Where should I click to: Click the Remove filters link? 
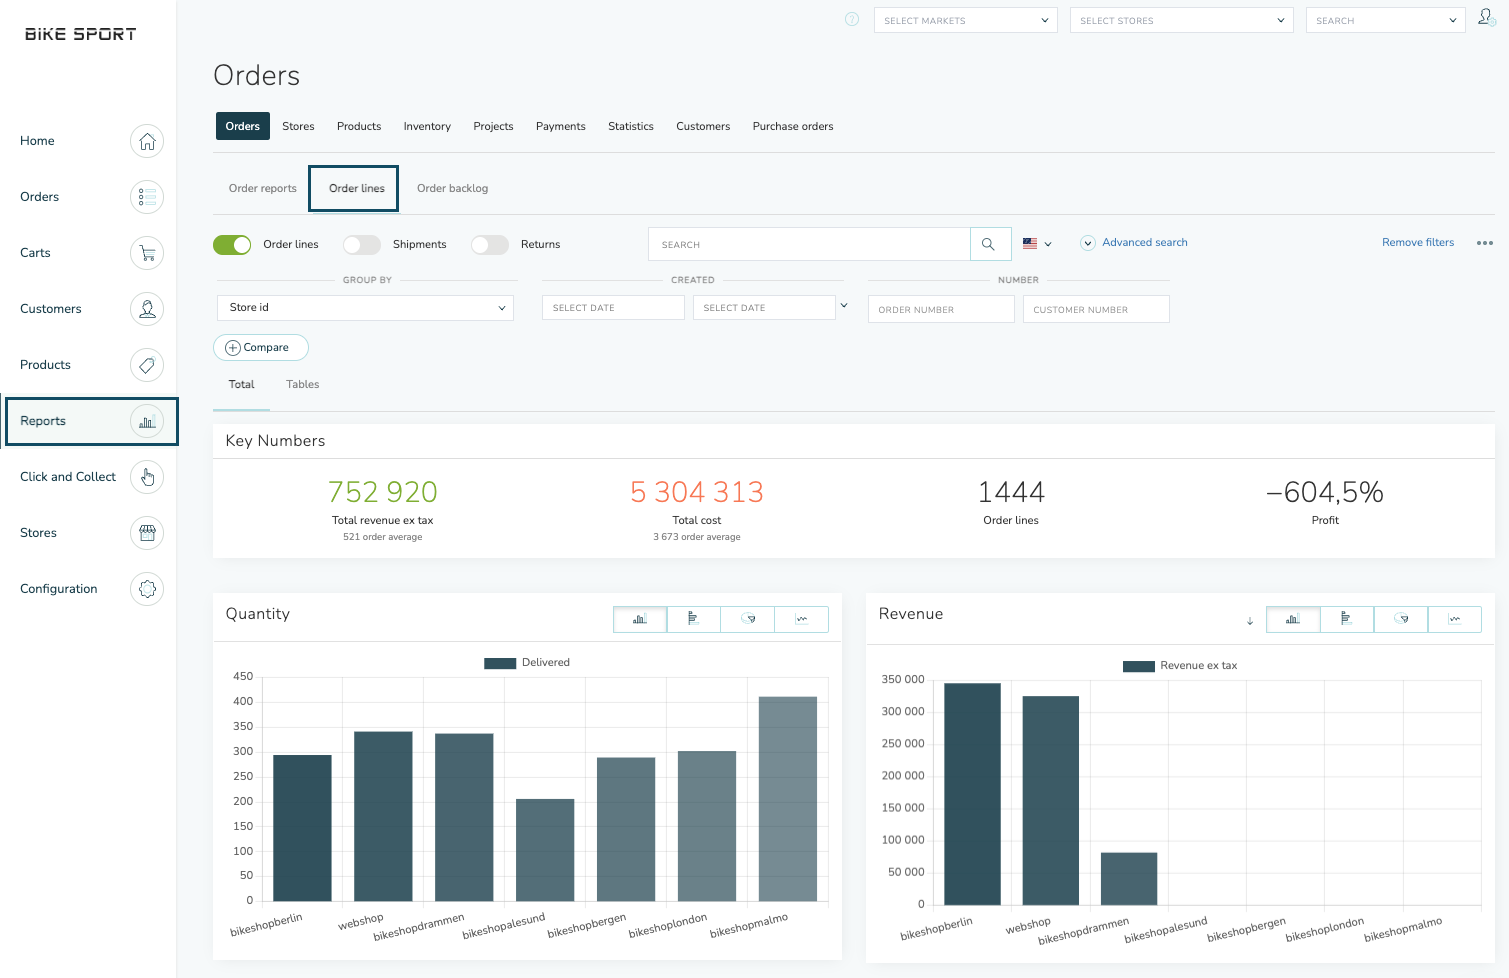pyautogui.click(x=1417, y=243)
